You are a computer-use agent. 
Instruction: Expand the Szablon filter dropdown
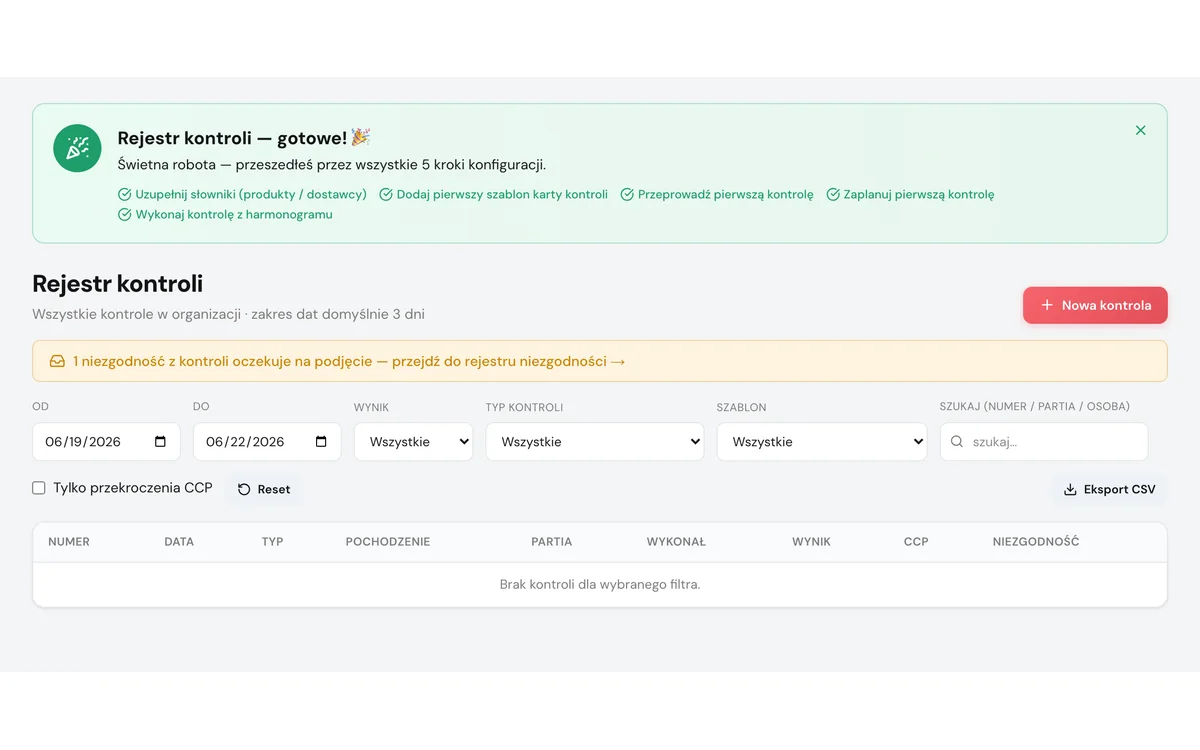(x=822, y=442)
